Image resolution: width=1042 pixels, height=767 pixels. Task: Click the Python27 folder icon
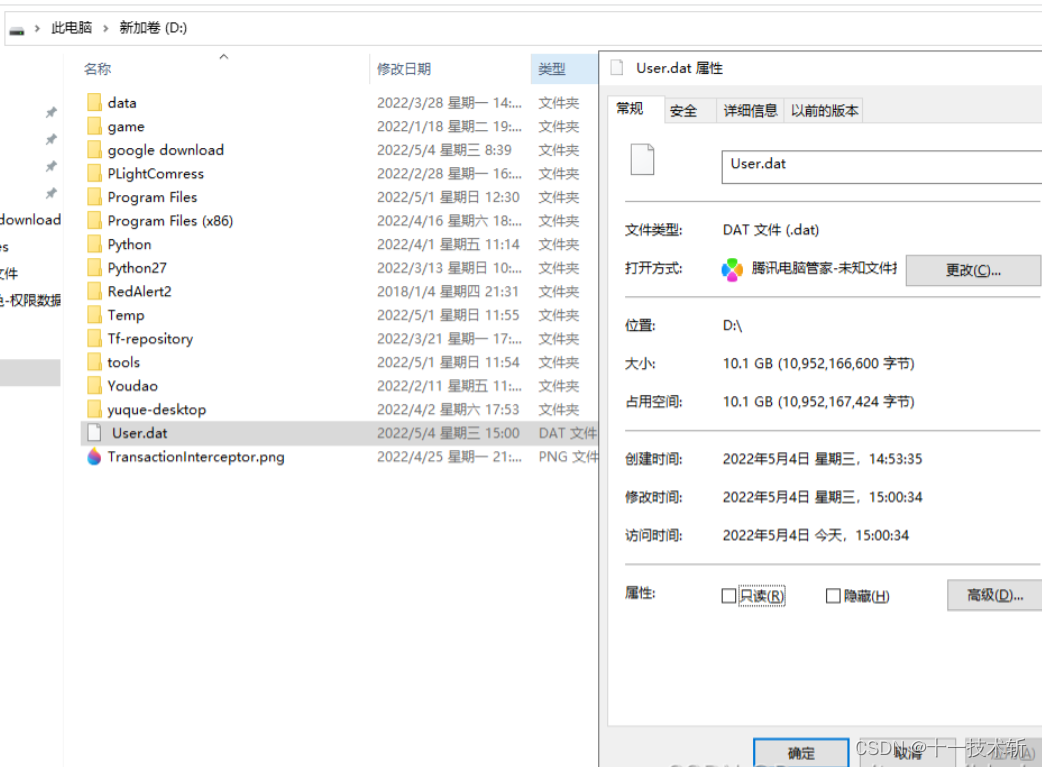point(94,268)
